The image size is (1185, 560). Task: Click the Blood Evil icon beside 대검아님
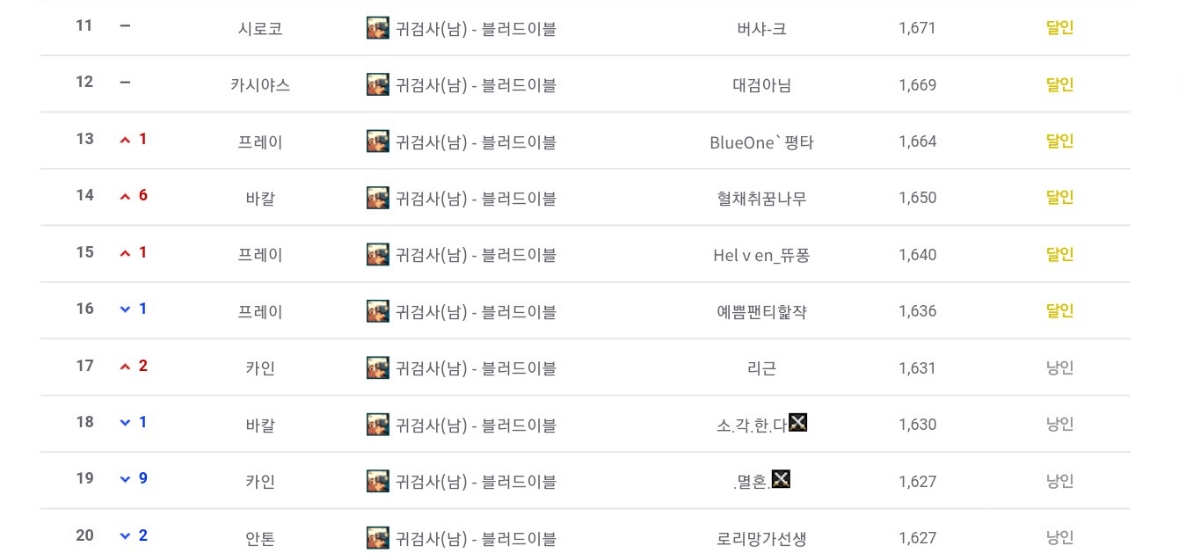click(378, 85)
